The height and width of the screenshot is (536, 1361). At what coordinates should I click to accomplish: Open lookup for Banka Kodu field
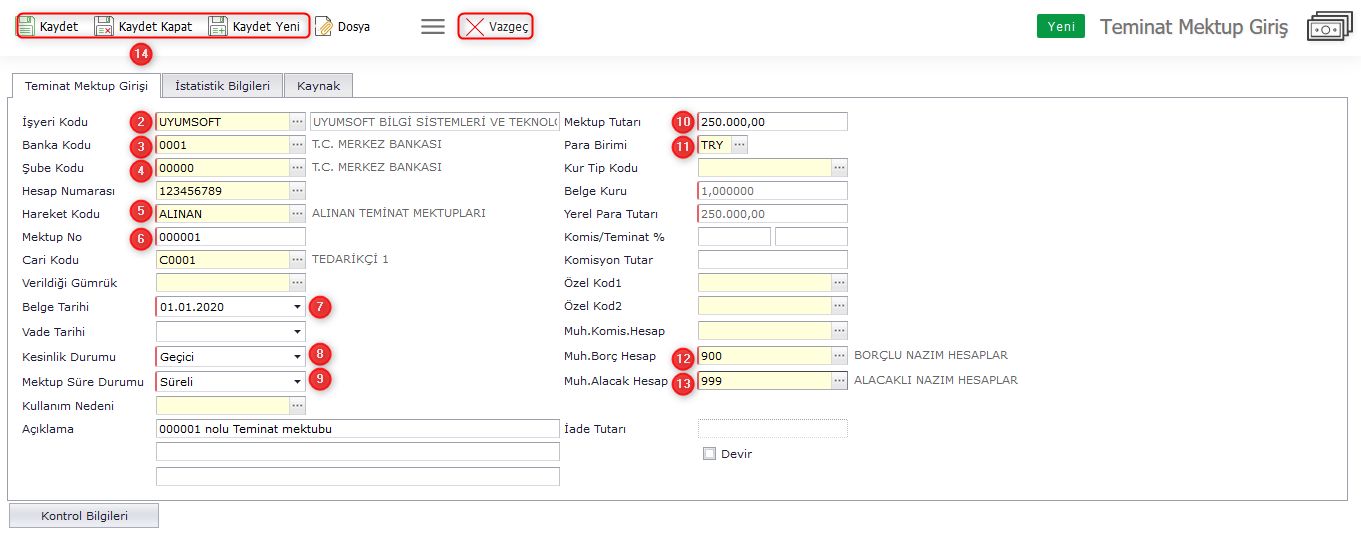coord(297,145)
